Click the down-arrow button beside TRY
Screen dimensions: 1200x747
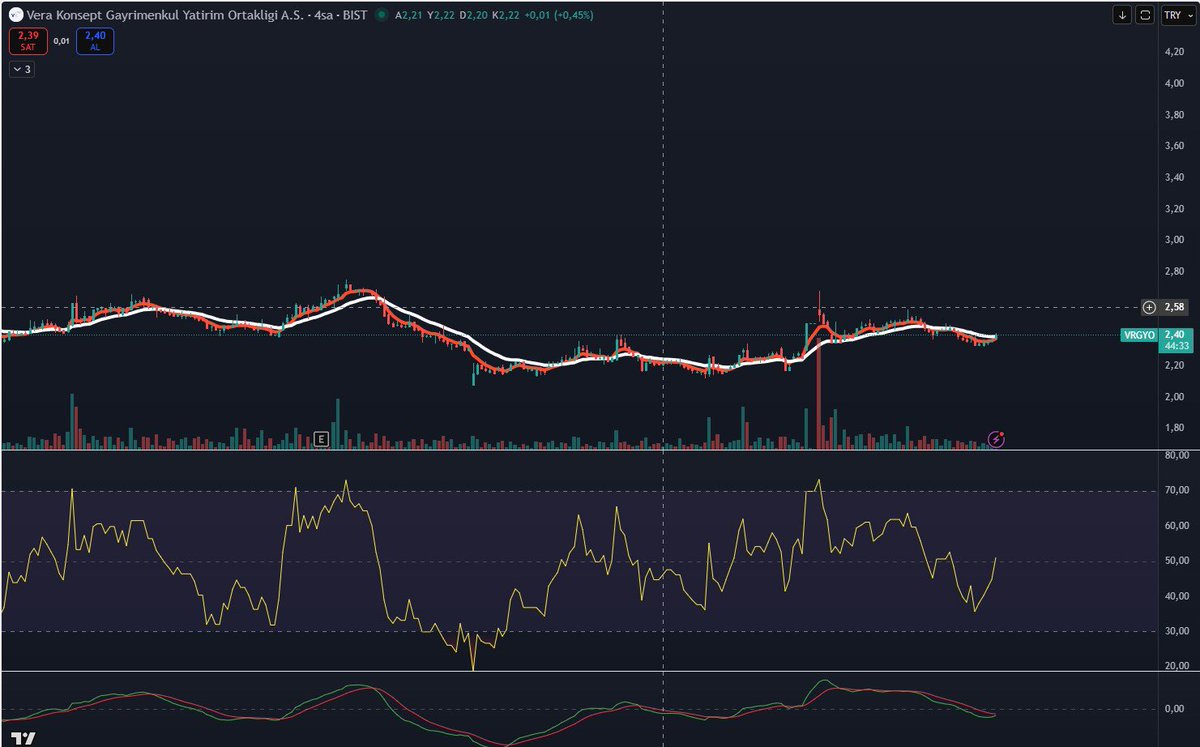[1122, 15]
